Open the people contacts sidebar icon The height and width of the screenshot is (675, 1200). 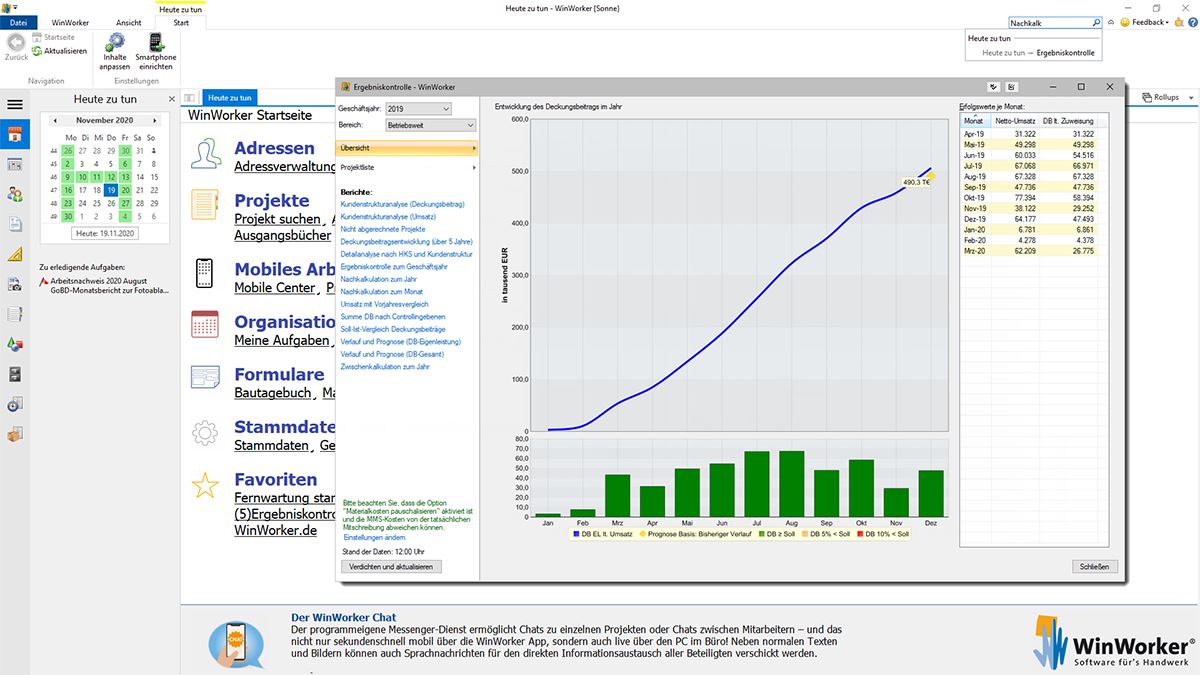(14, 194)
